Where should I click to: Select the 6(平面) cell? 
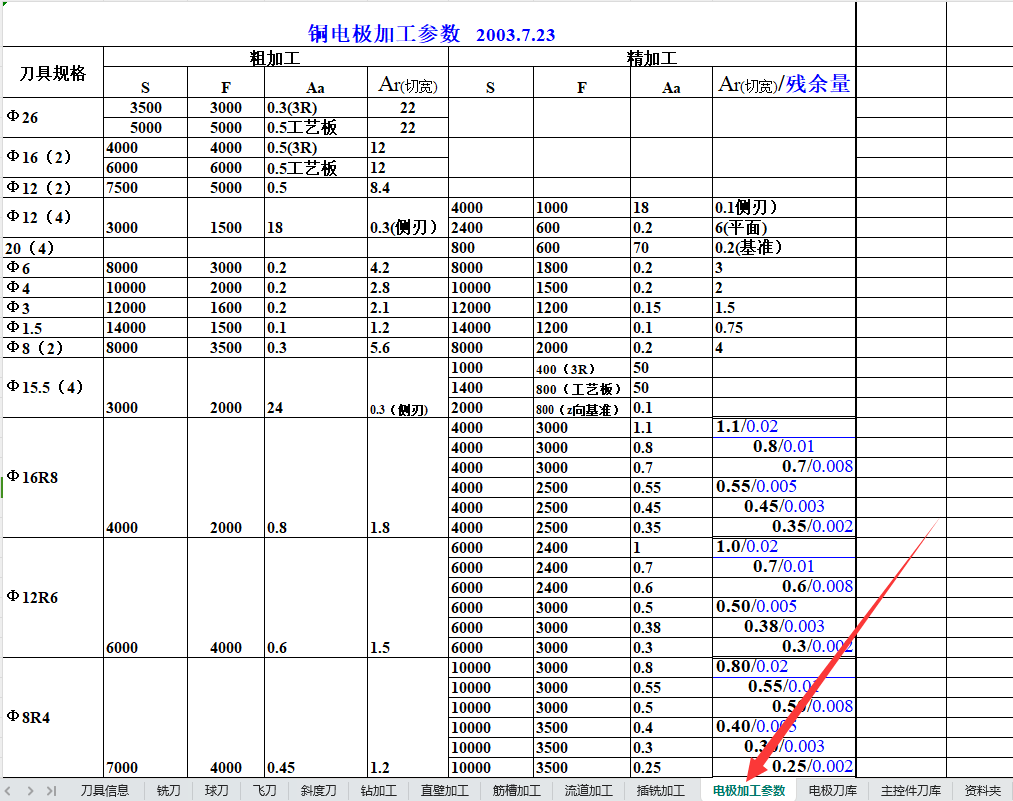point(784,228)
